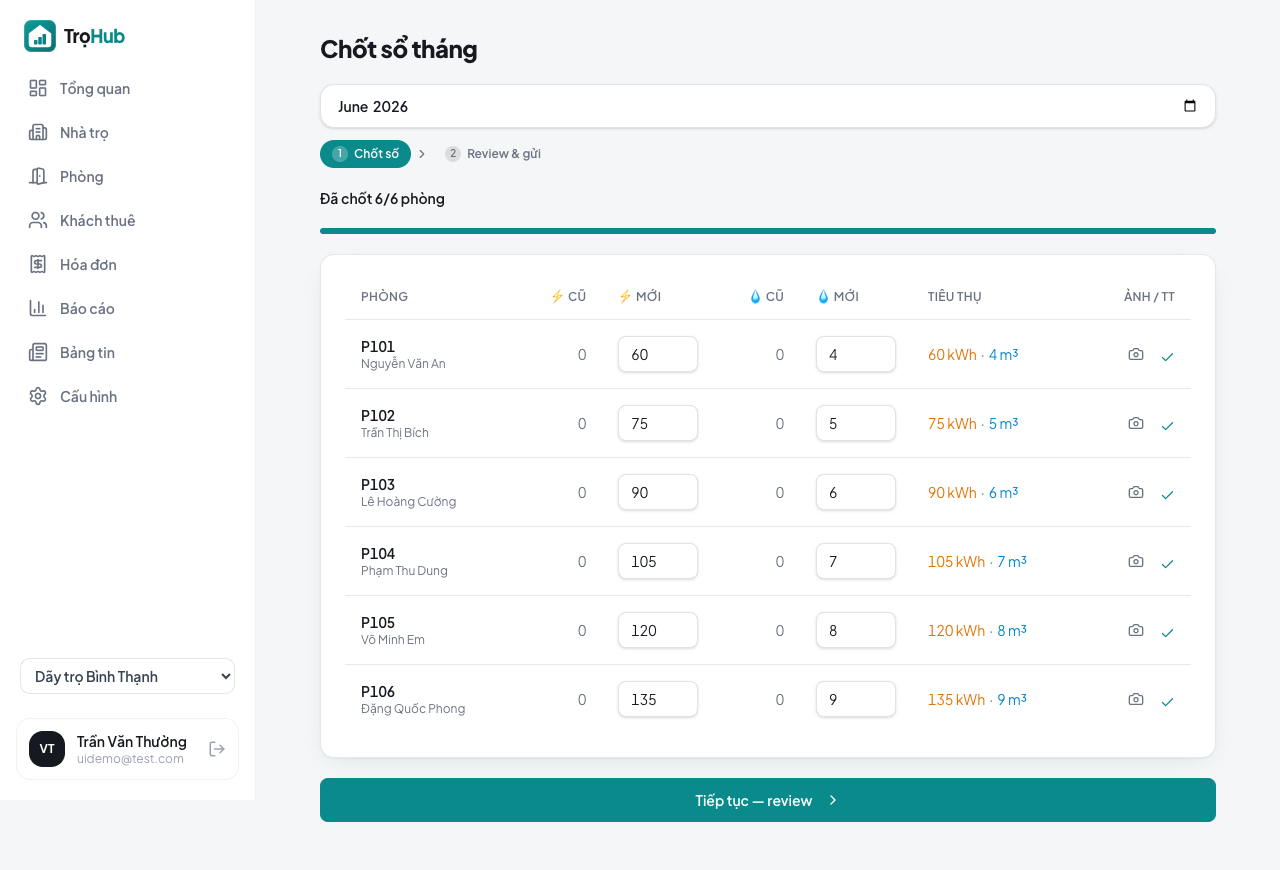
Task: Click user name Trần Văn Thường
Action: click(x=132, y=741)
